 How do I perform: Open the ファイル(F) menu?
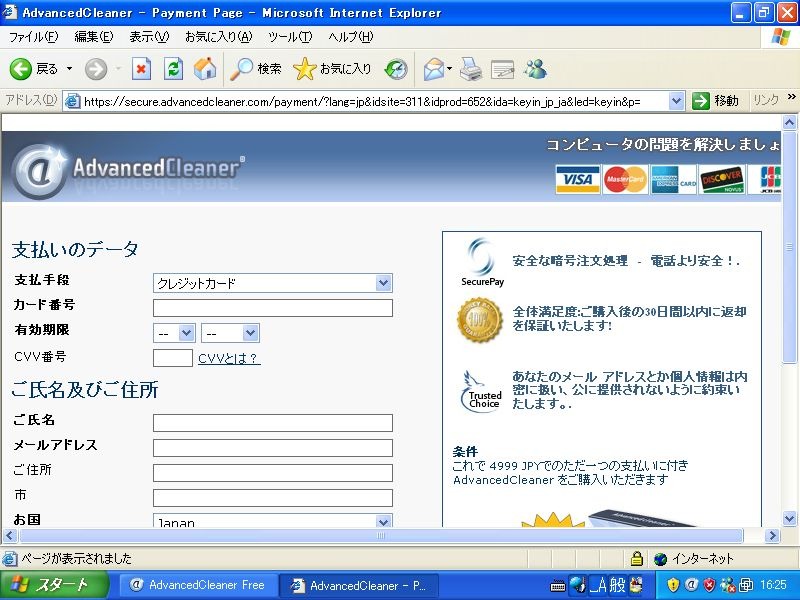click(34, 37)
